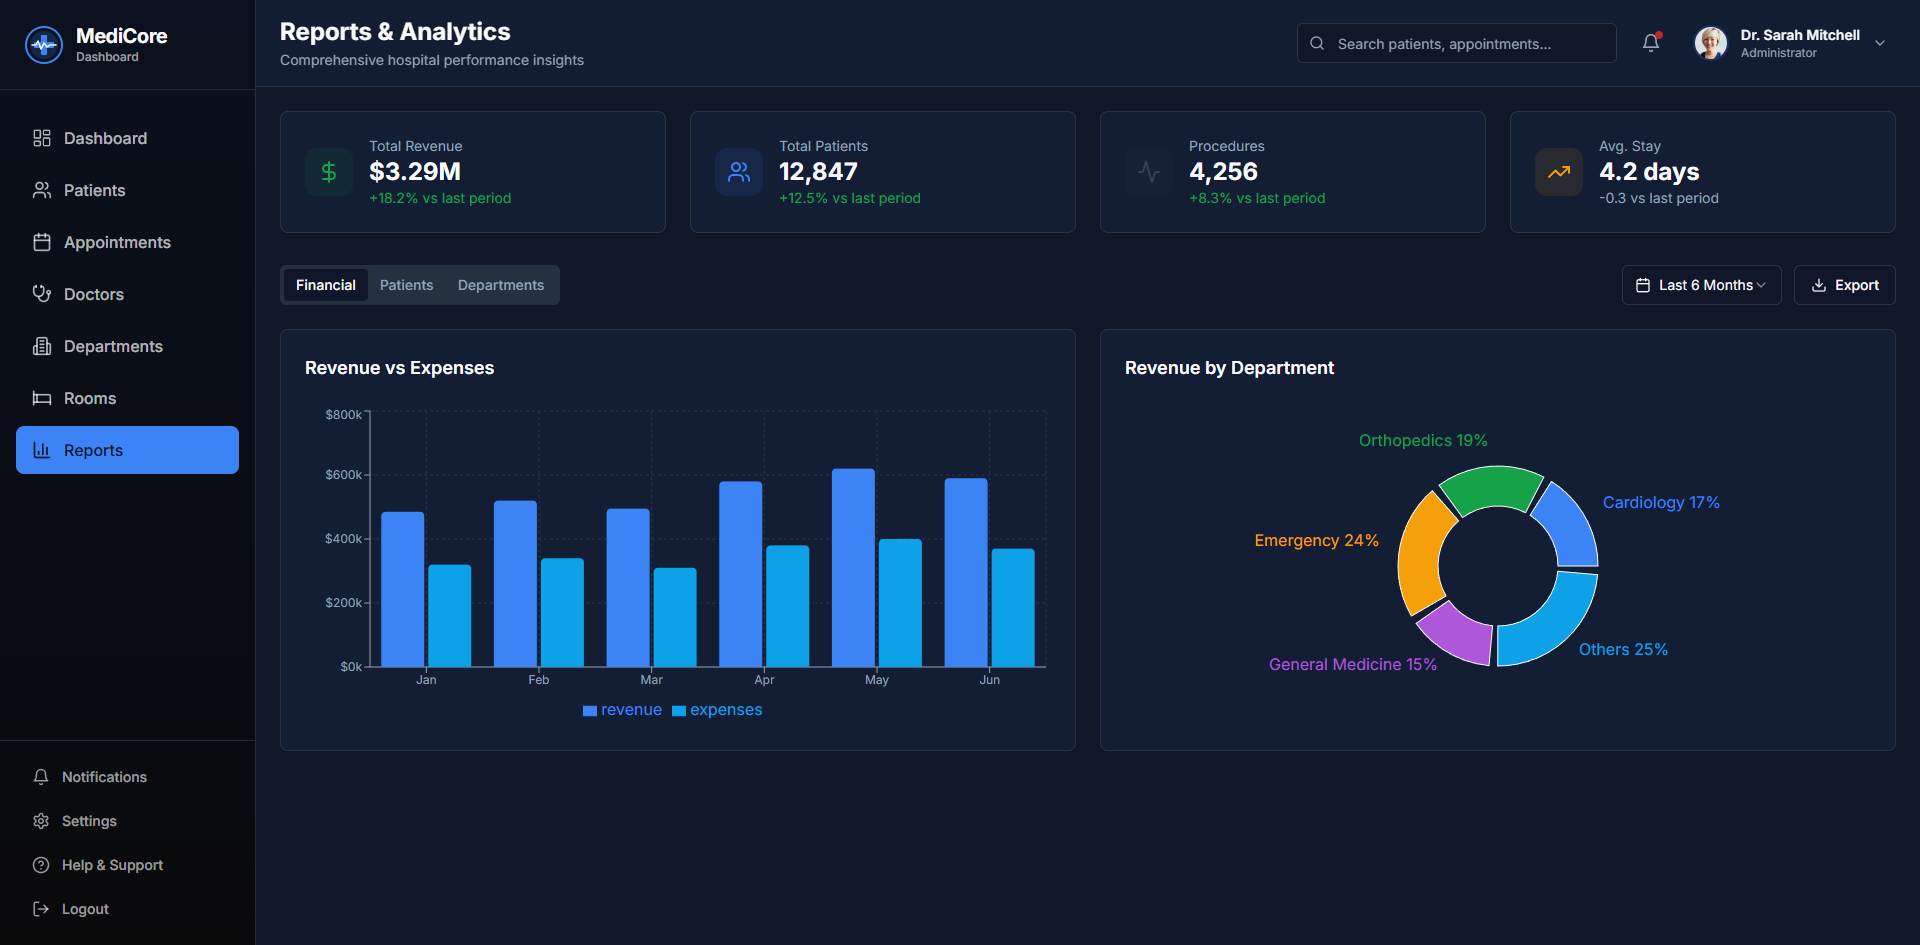Viewport: 1920px width, 945px height.
Task: Click the Reports bar-chart icon in sidebar
Action: click(x=42, y=450)
